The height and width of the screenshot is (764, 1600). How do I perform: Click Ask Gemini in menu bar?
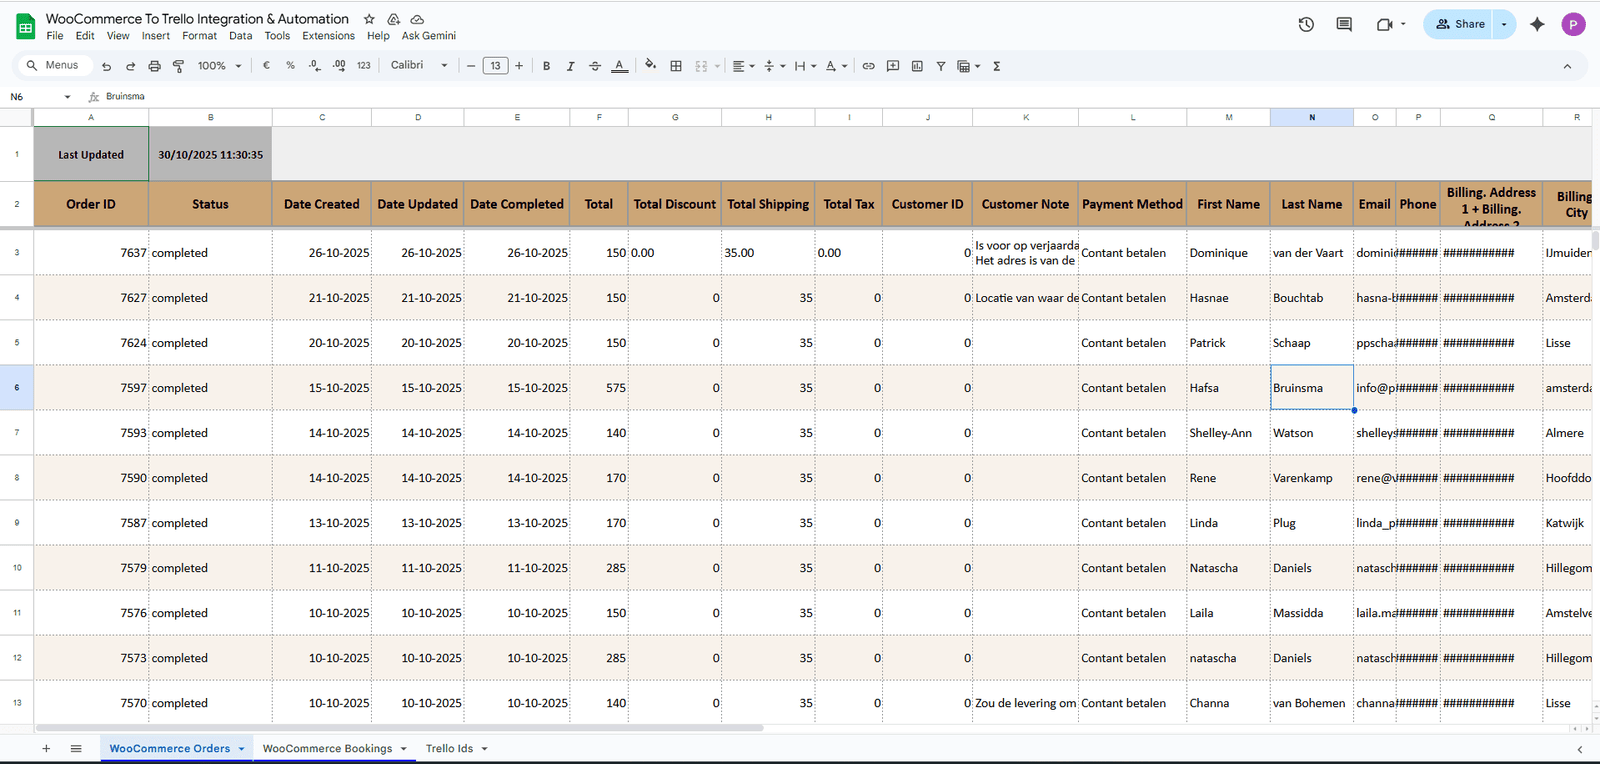tap(428, 36)
